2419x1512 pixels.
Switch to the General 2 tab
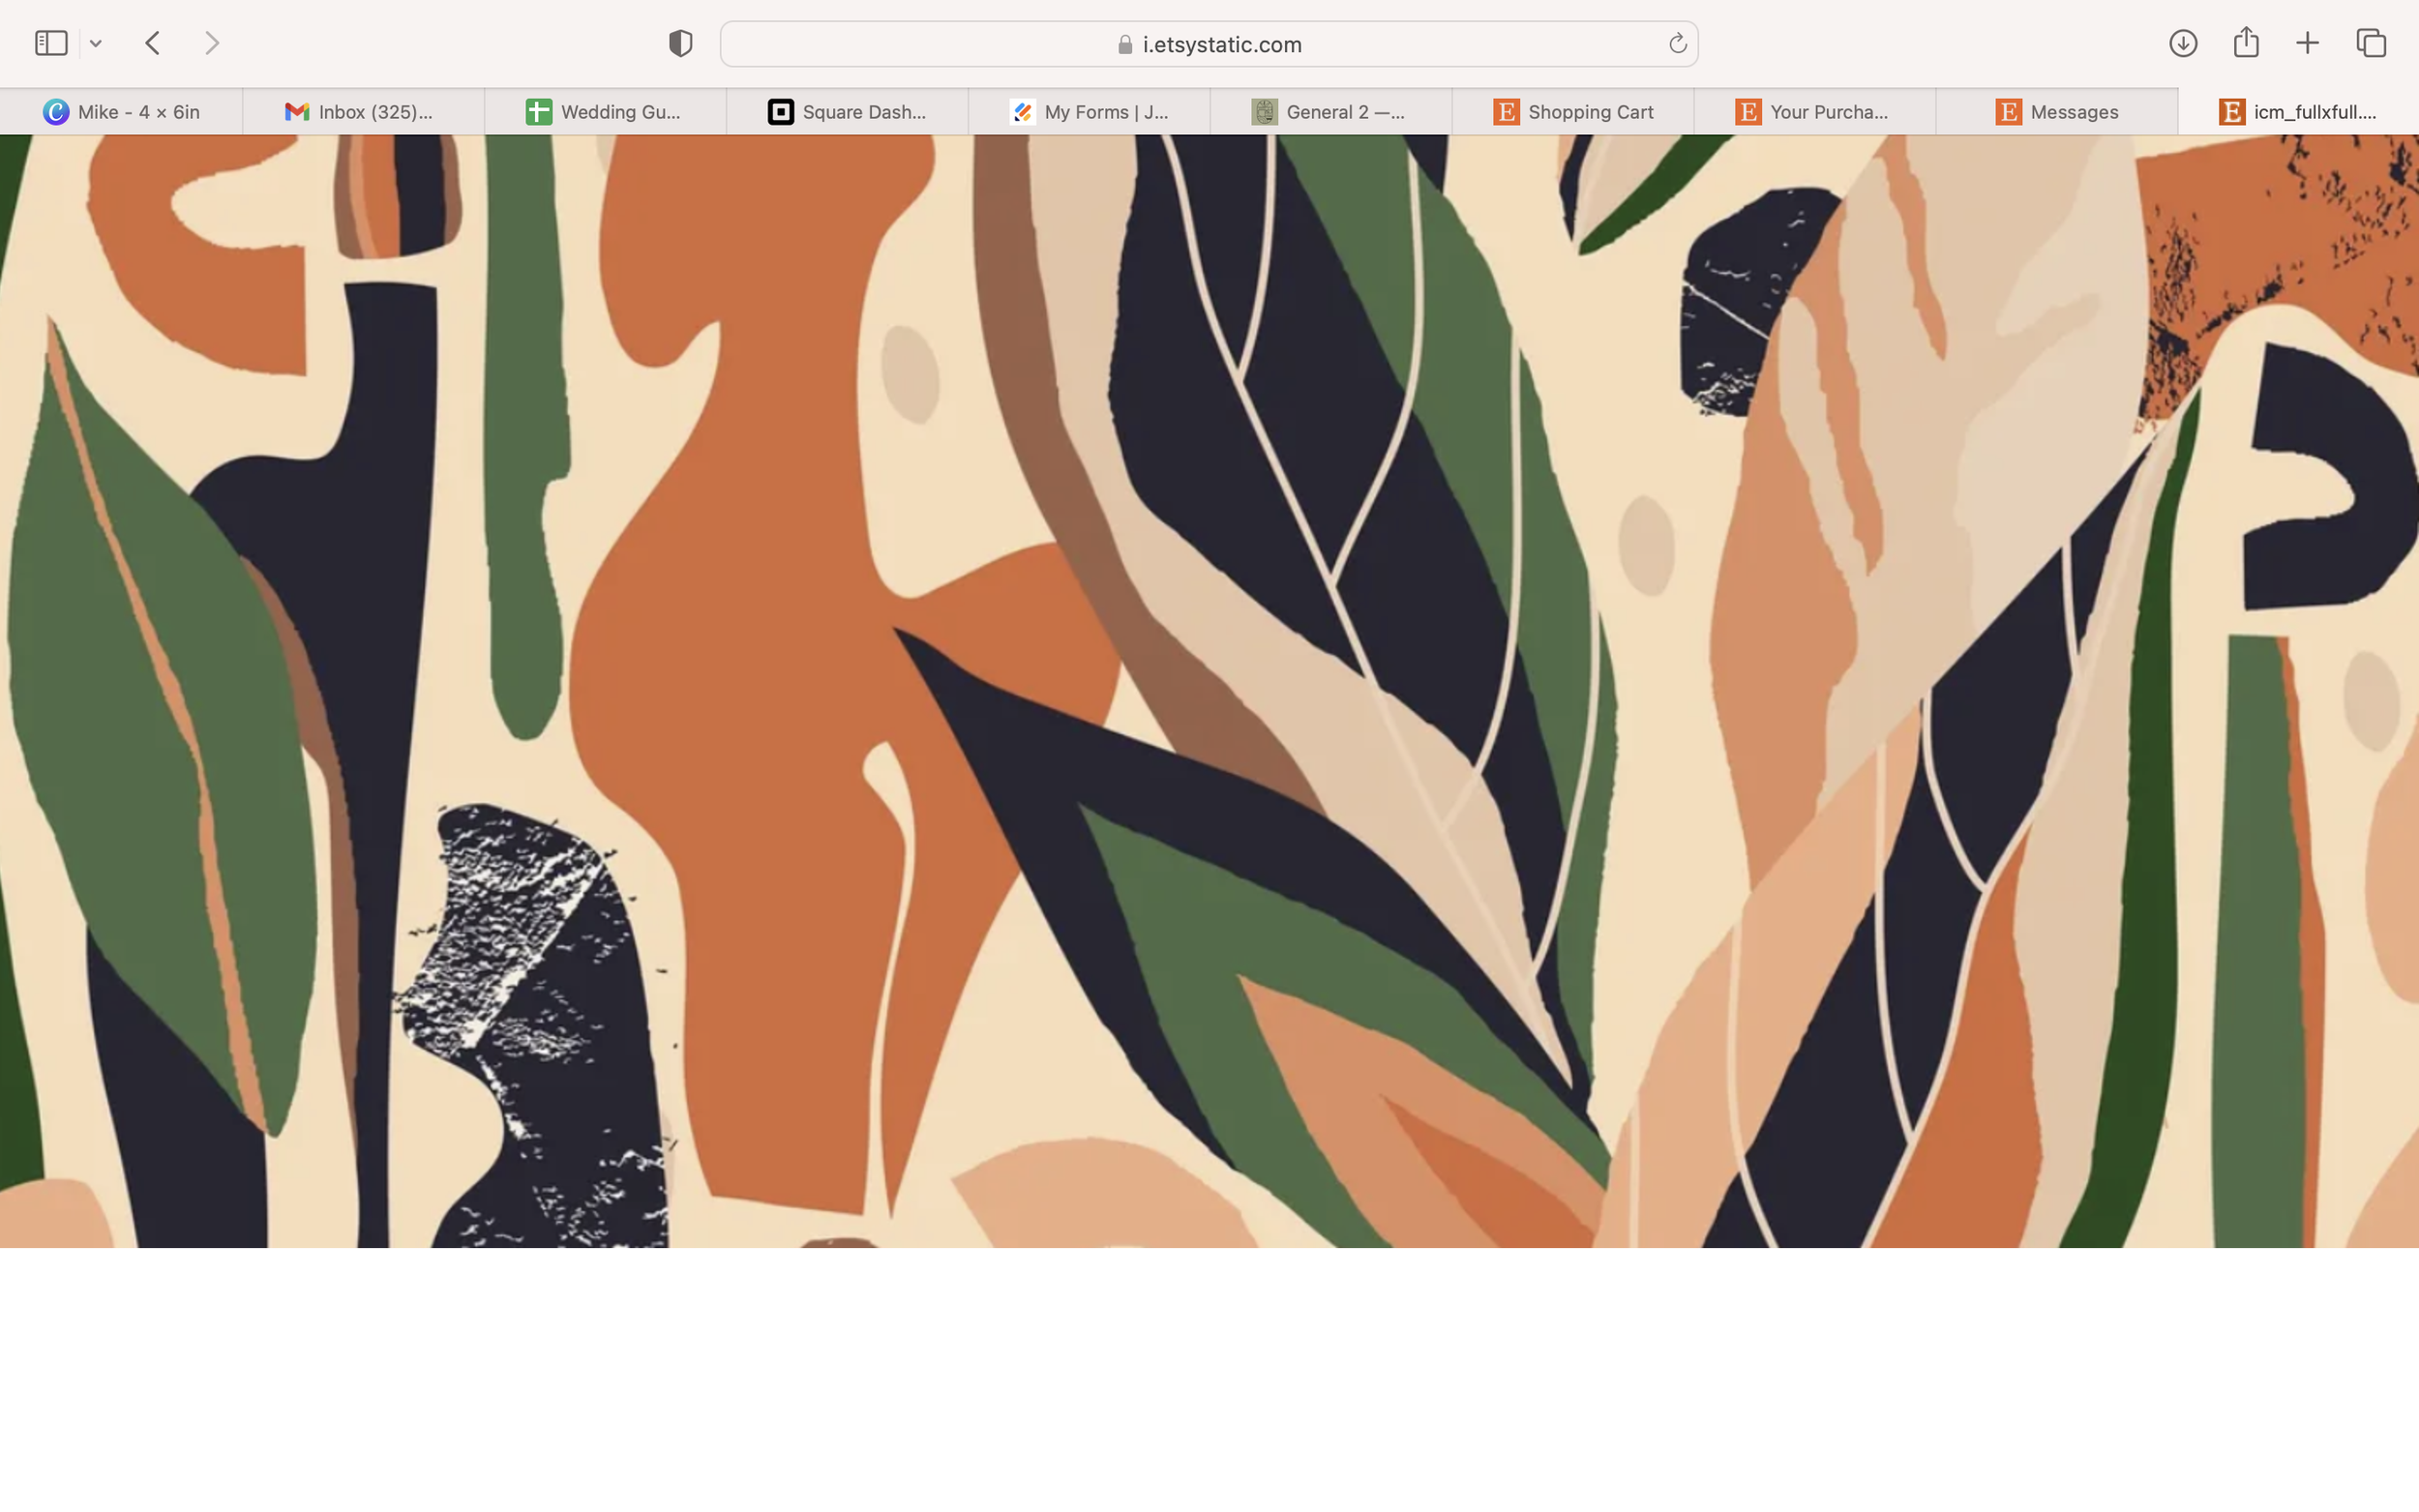tap(1331, 112)
